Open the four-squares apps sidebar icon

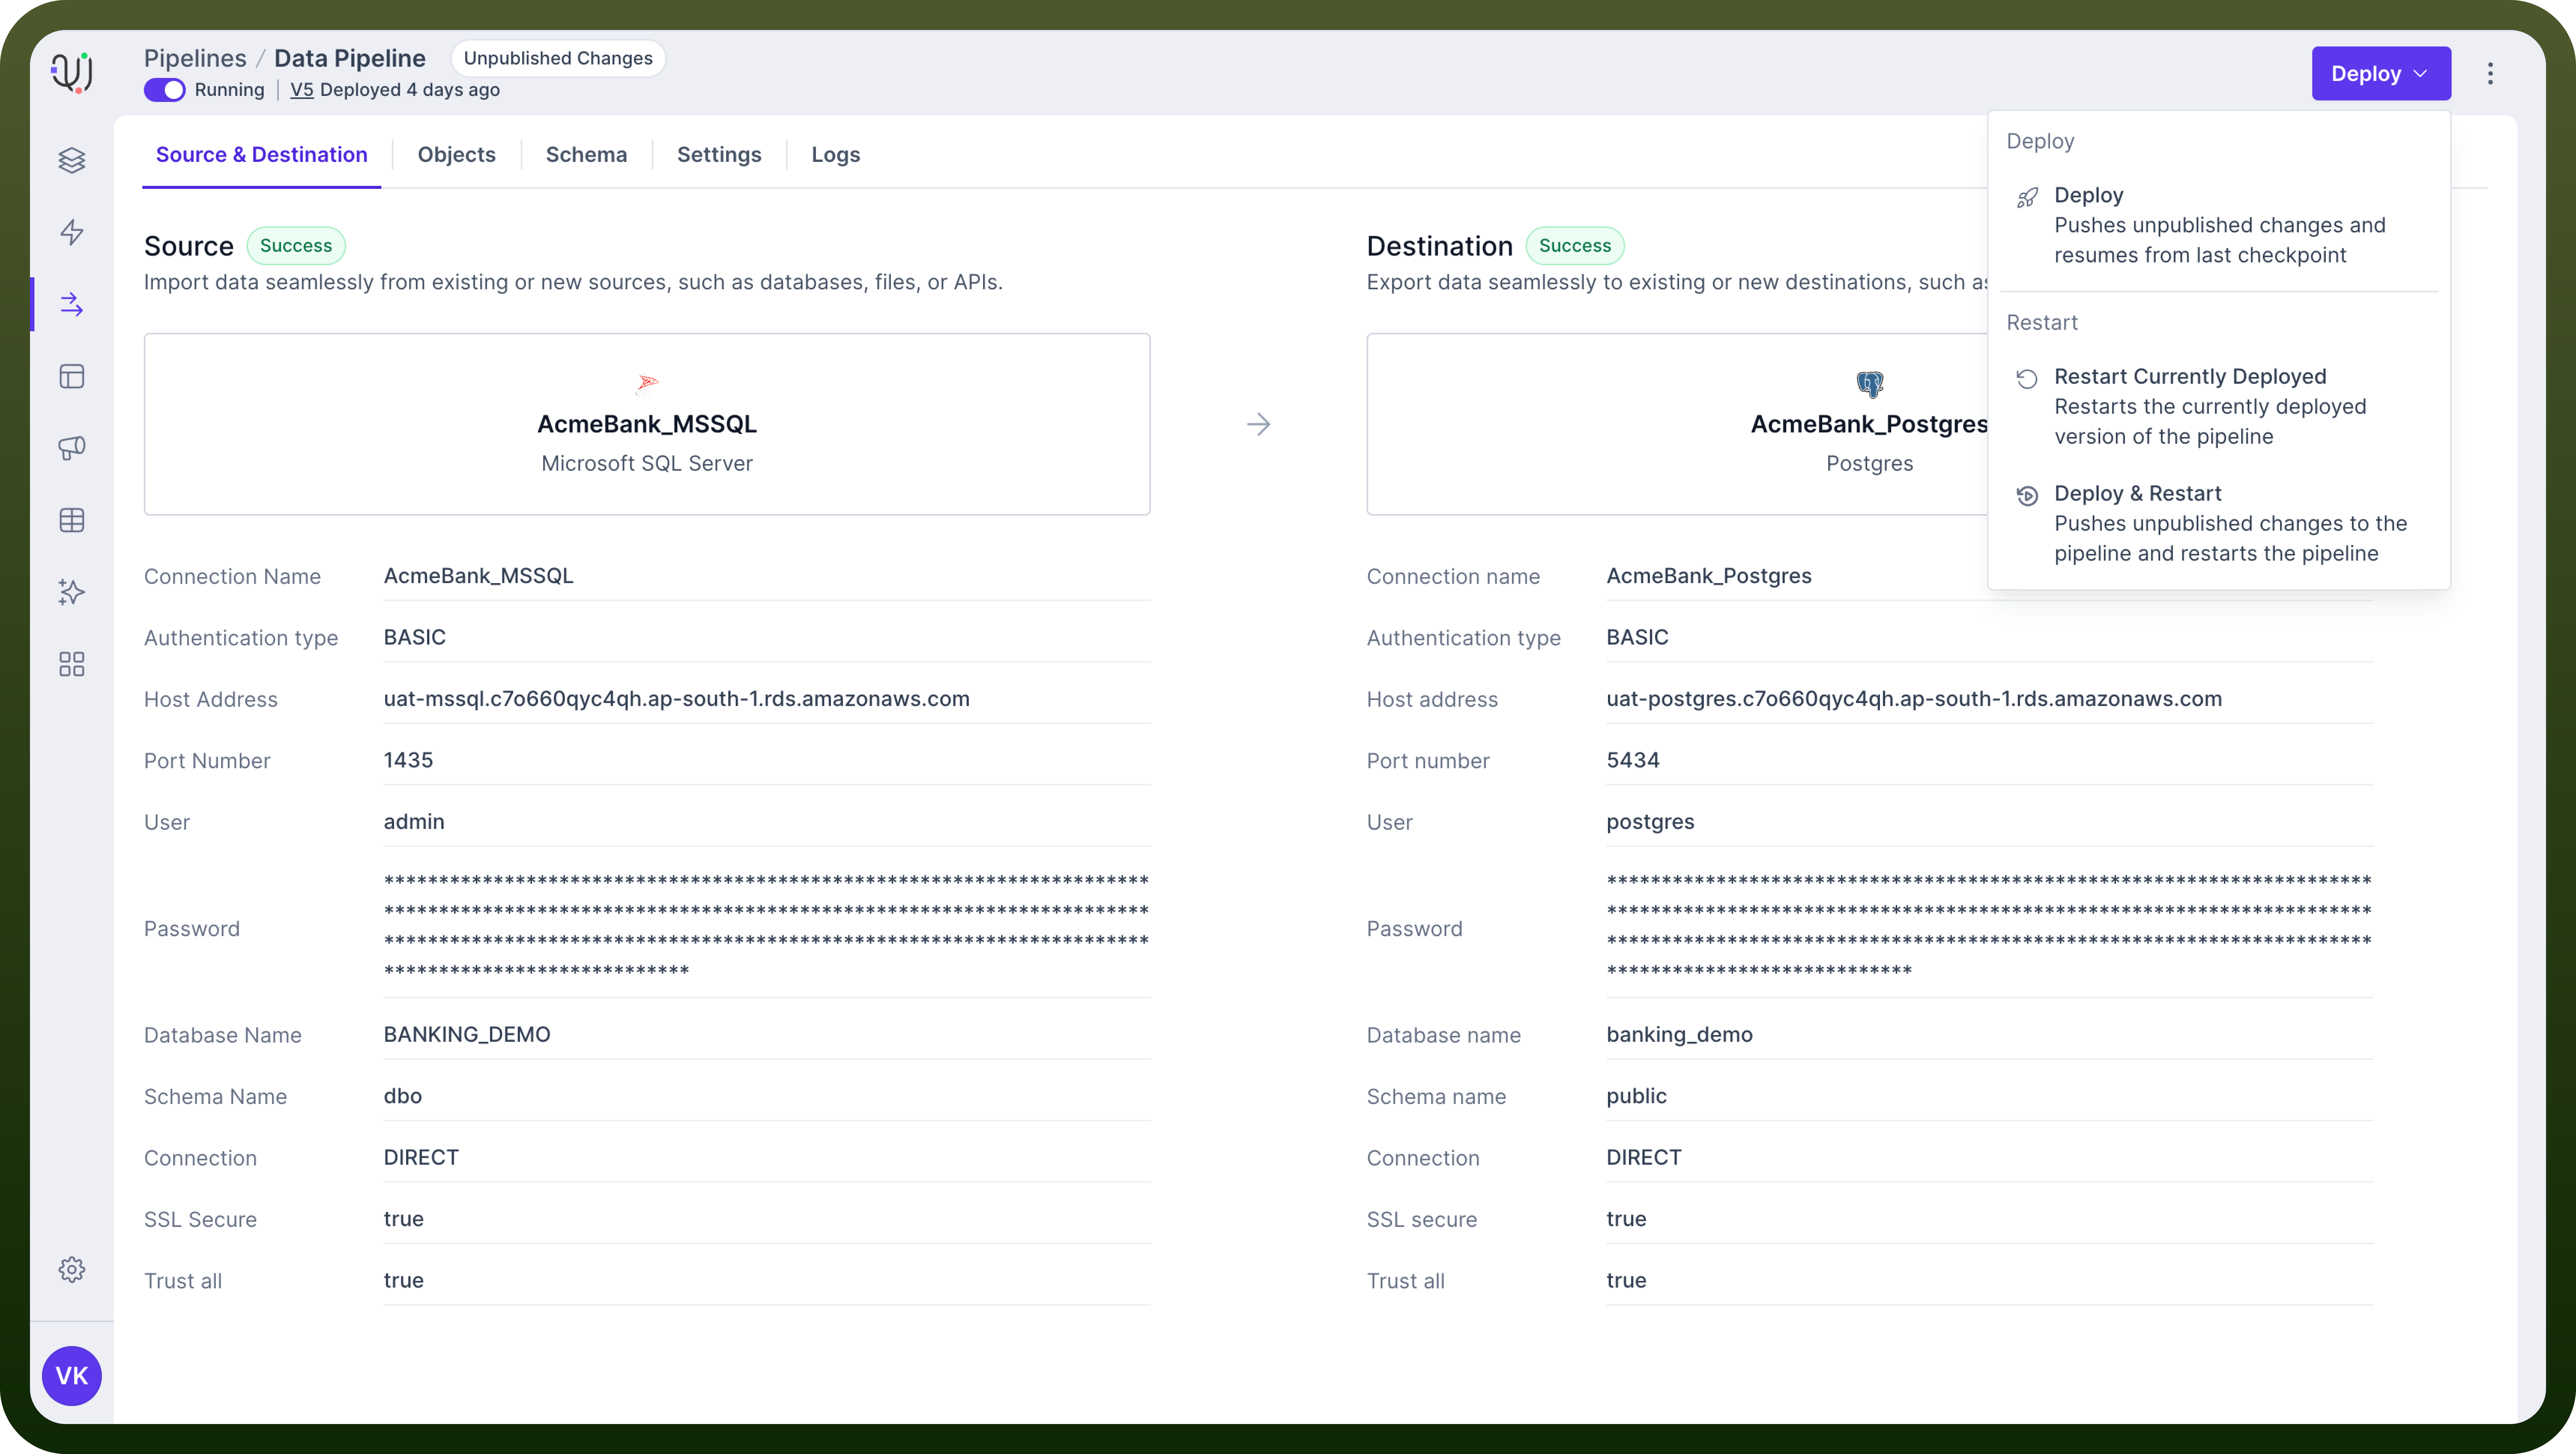click(x=72, y=664)
